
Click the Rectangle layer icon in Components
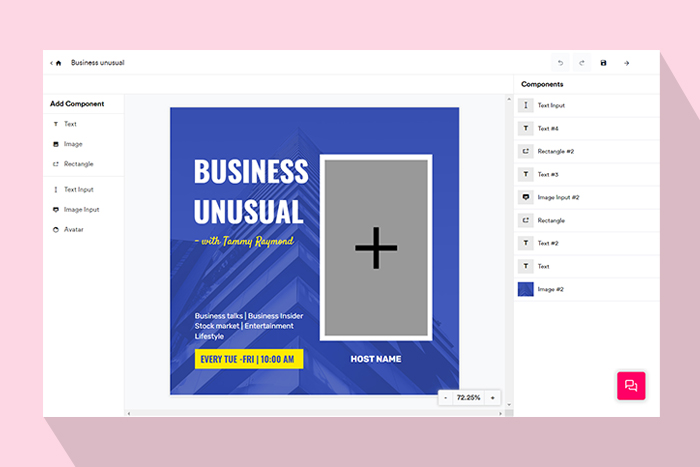[525, 221]
